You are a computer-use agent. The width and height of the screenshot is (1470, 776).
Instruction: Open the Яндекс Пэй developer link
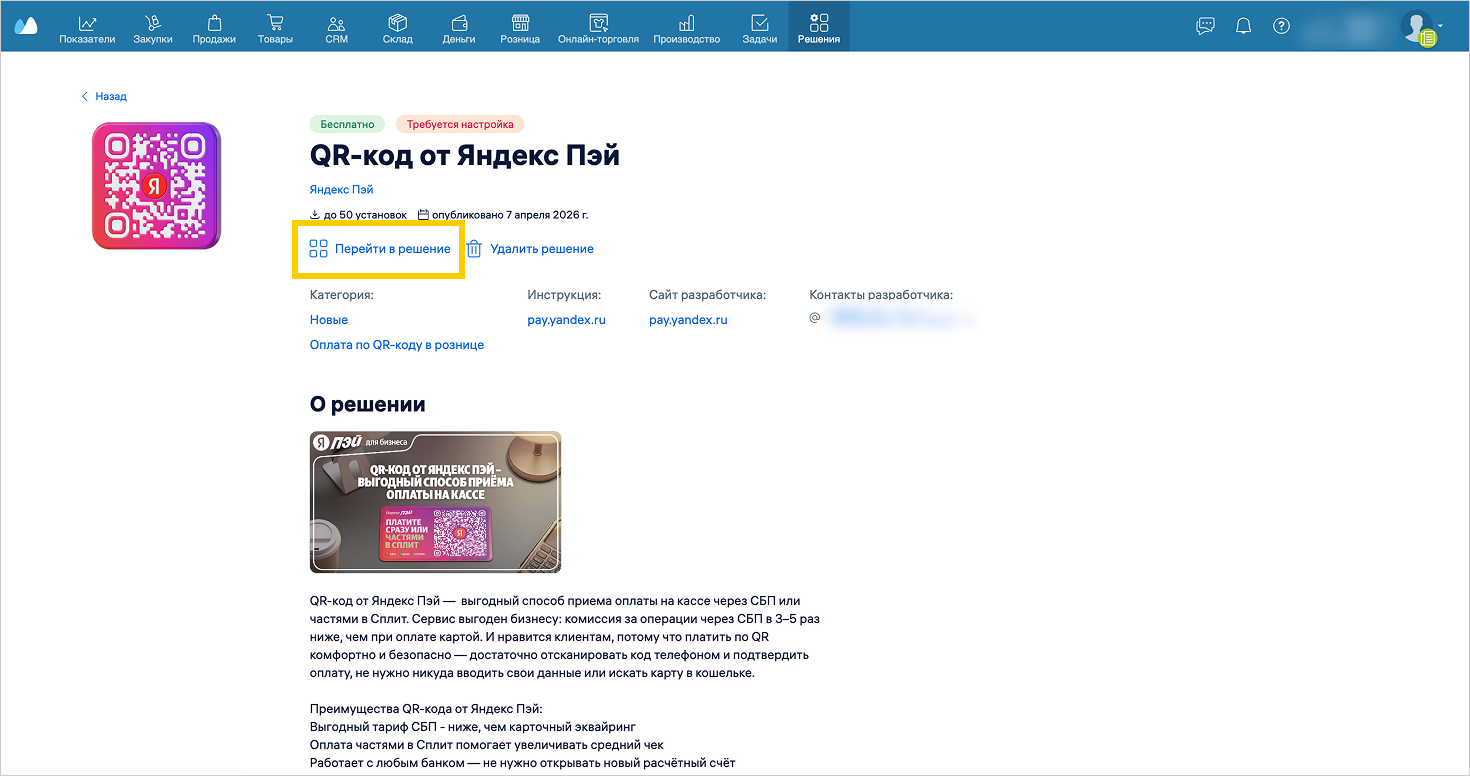(x=341, y=189)
